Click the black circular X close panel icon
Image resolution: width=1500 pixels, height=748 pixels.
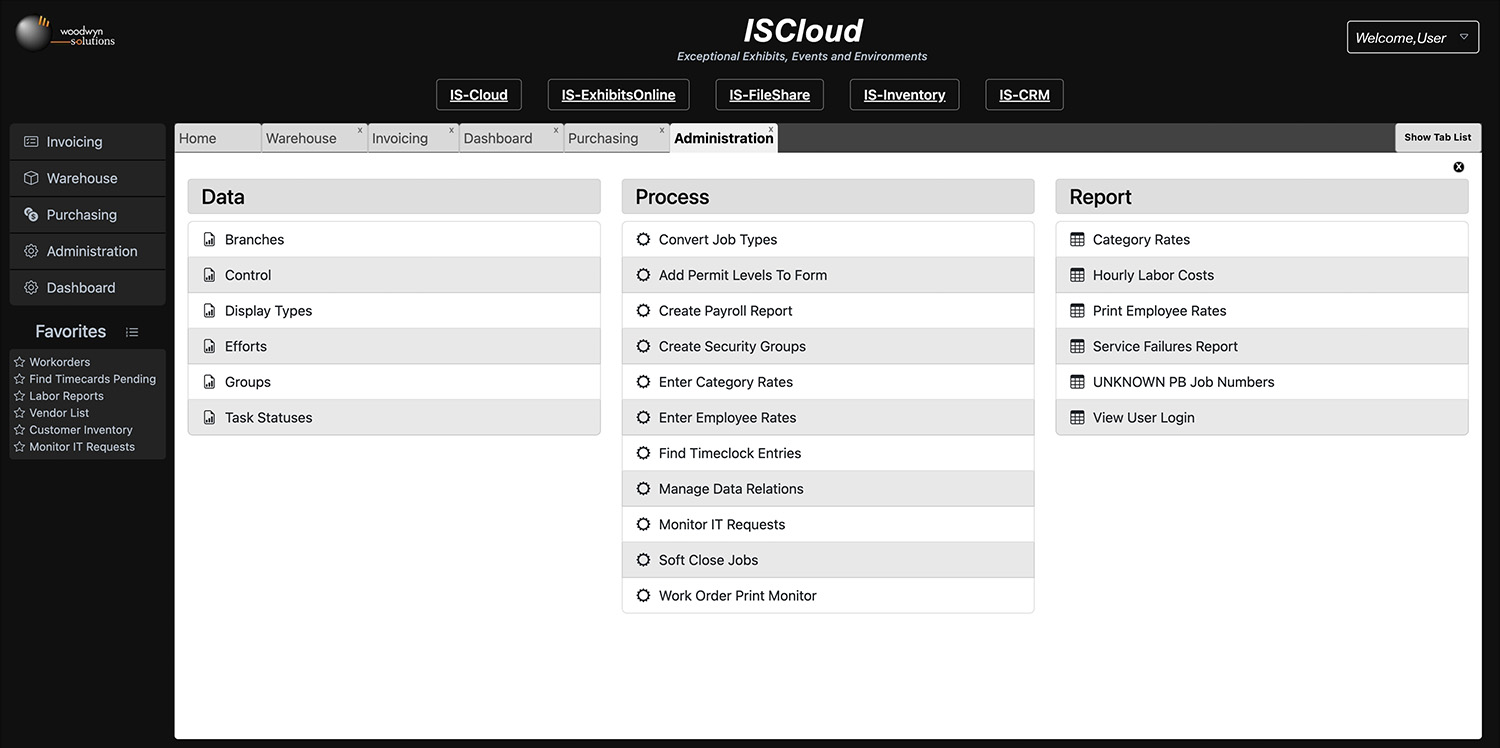point(1458,167)
